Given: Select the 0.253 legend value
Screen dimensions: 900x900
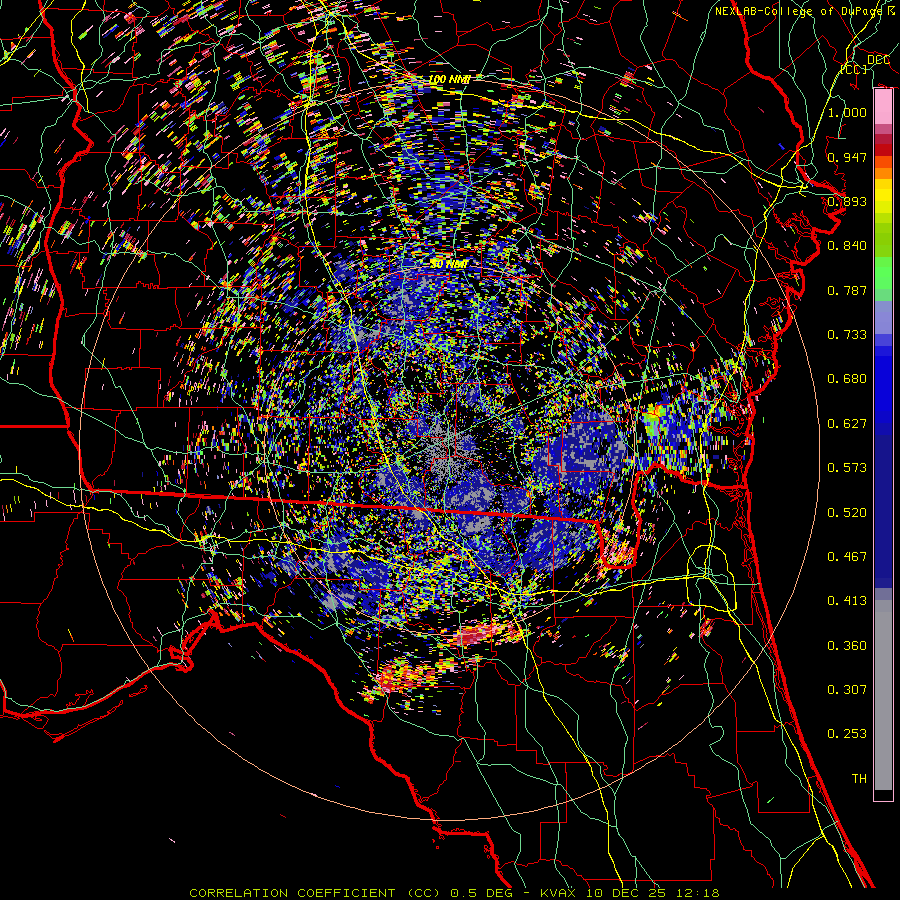Looking at the screenshot, I should point(847,734).
